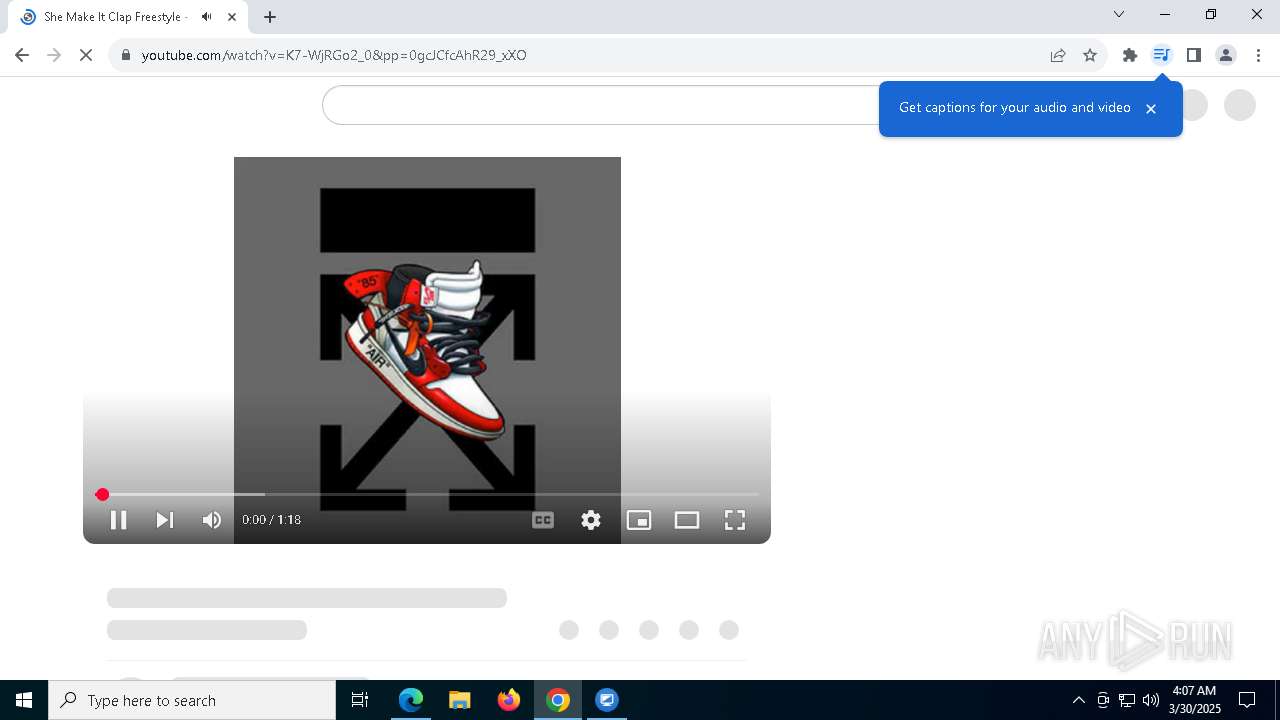Open Task View
1280x720 pixels.
360,700
